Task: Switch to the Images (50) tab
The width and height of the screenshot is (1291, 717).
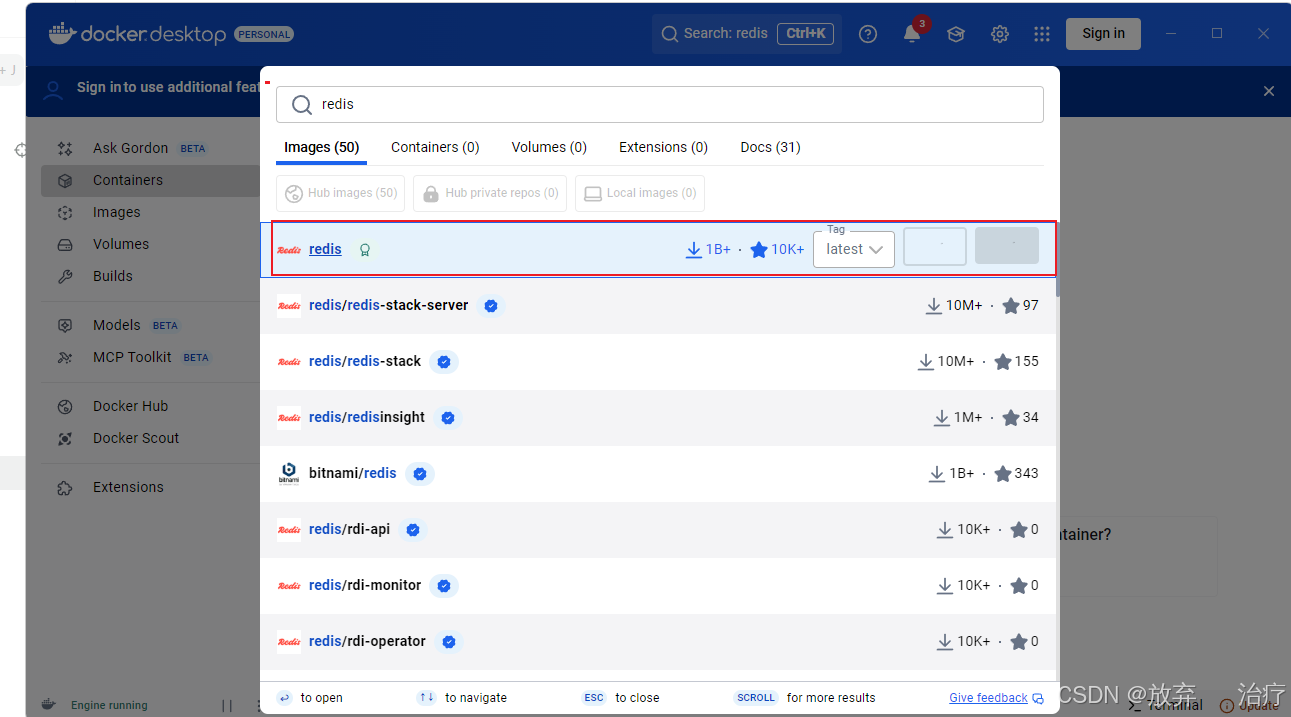Action: point(321,147)
